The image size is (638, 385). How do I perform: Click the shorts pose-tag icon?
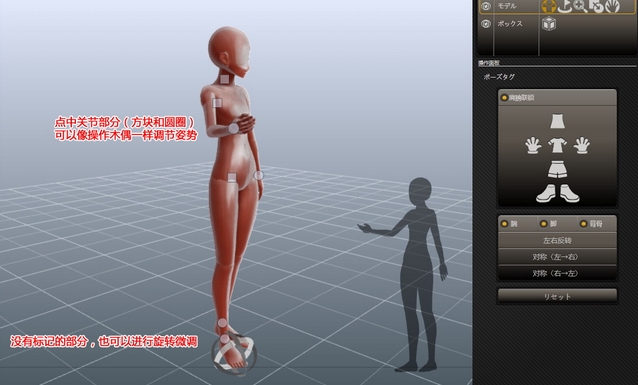557,170
